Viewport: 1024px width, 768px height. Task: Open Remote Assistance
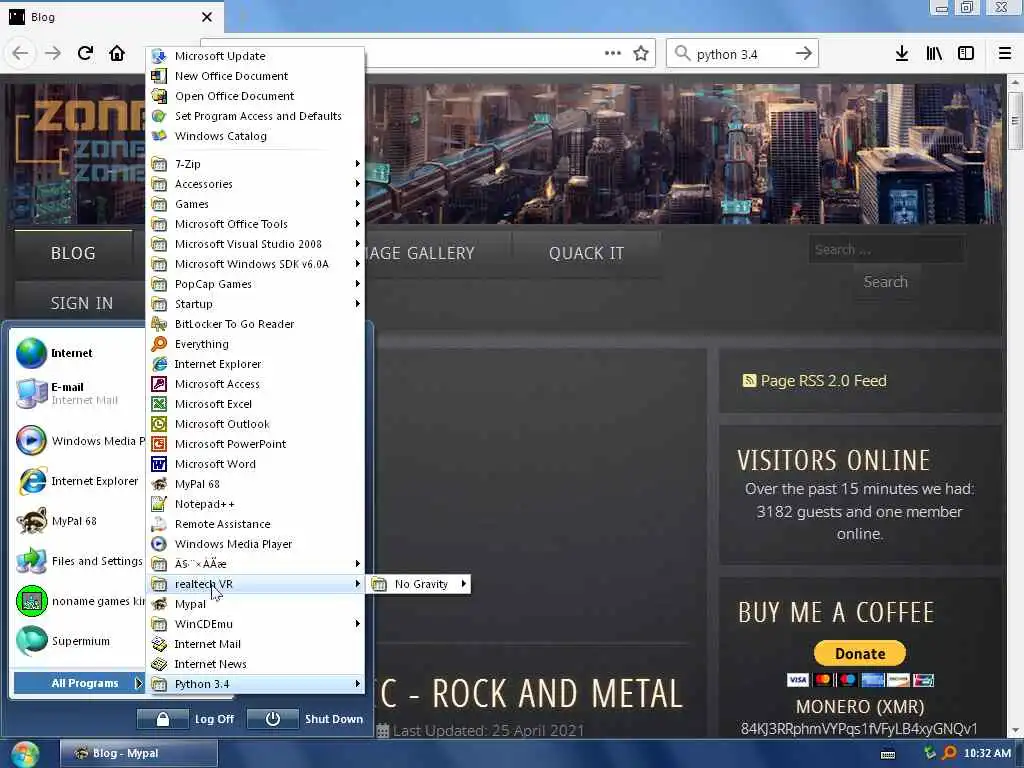[256, 524]
